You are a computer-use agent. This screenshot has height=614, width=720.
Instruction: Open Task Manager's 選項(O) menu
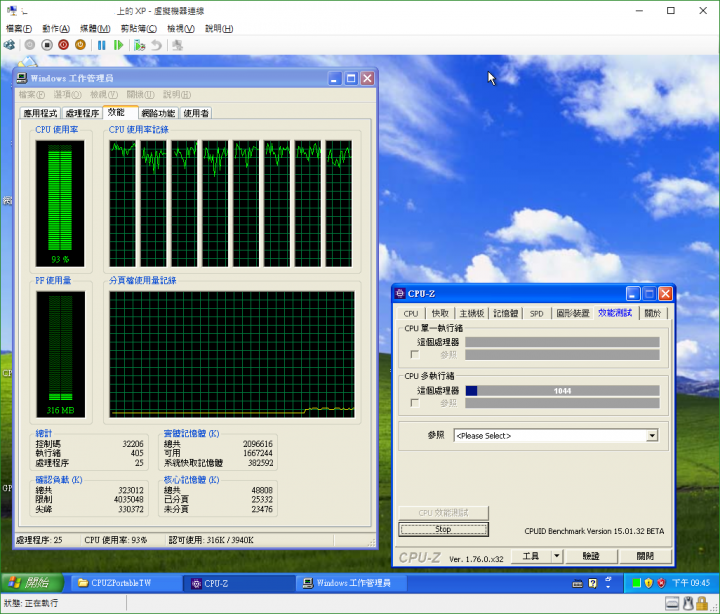[68, 95]
